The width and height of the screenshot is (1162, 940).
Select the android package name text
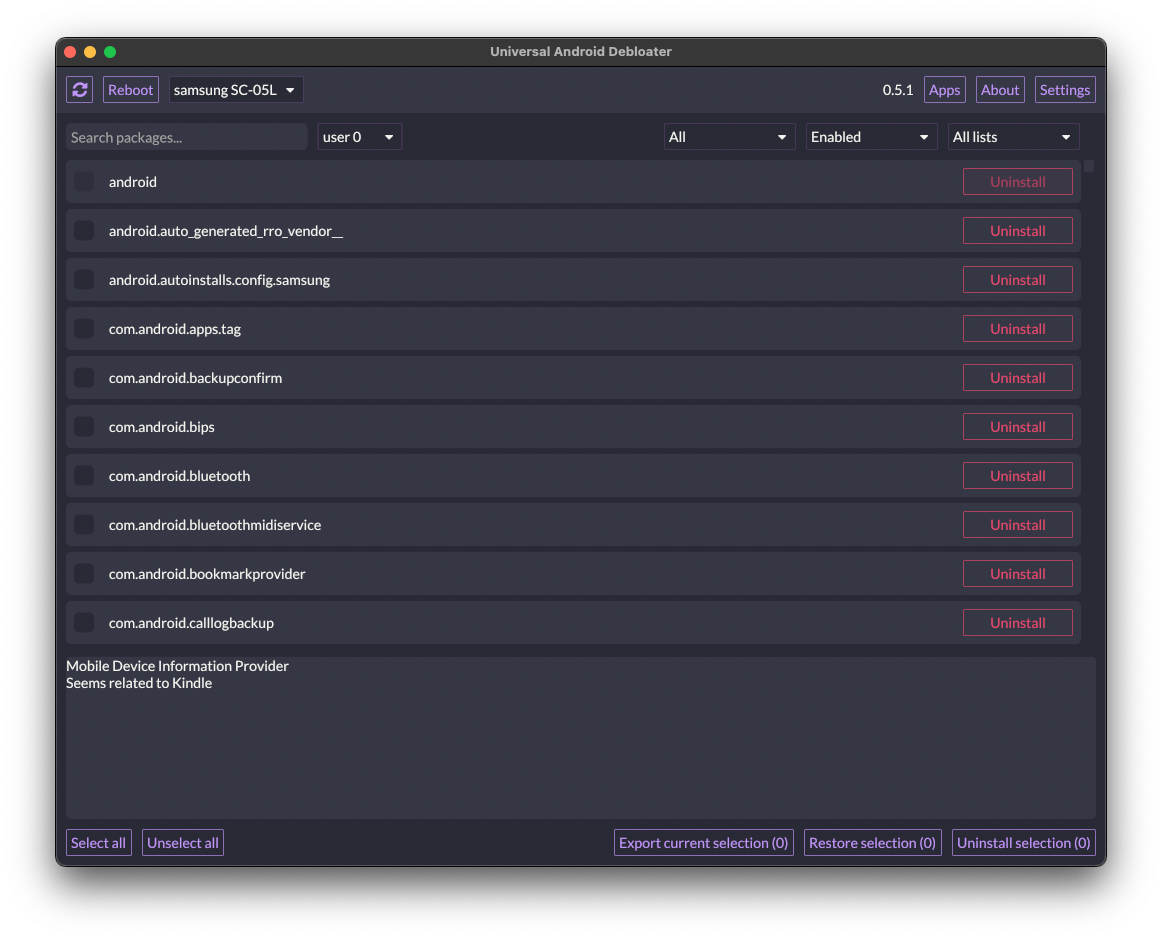click(133, 182)
